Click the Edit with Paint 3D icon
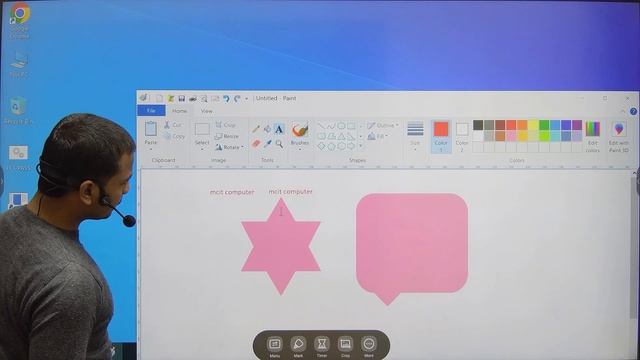This screenshot has height=360, width=640. (x=619, y=129)
